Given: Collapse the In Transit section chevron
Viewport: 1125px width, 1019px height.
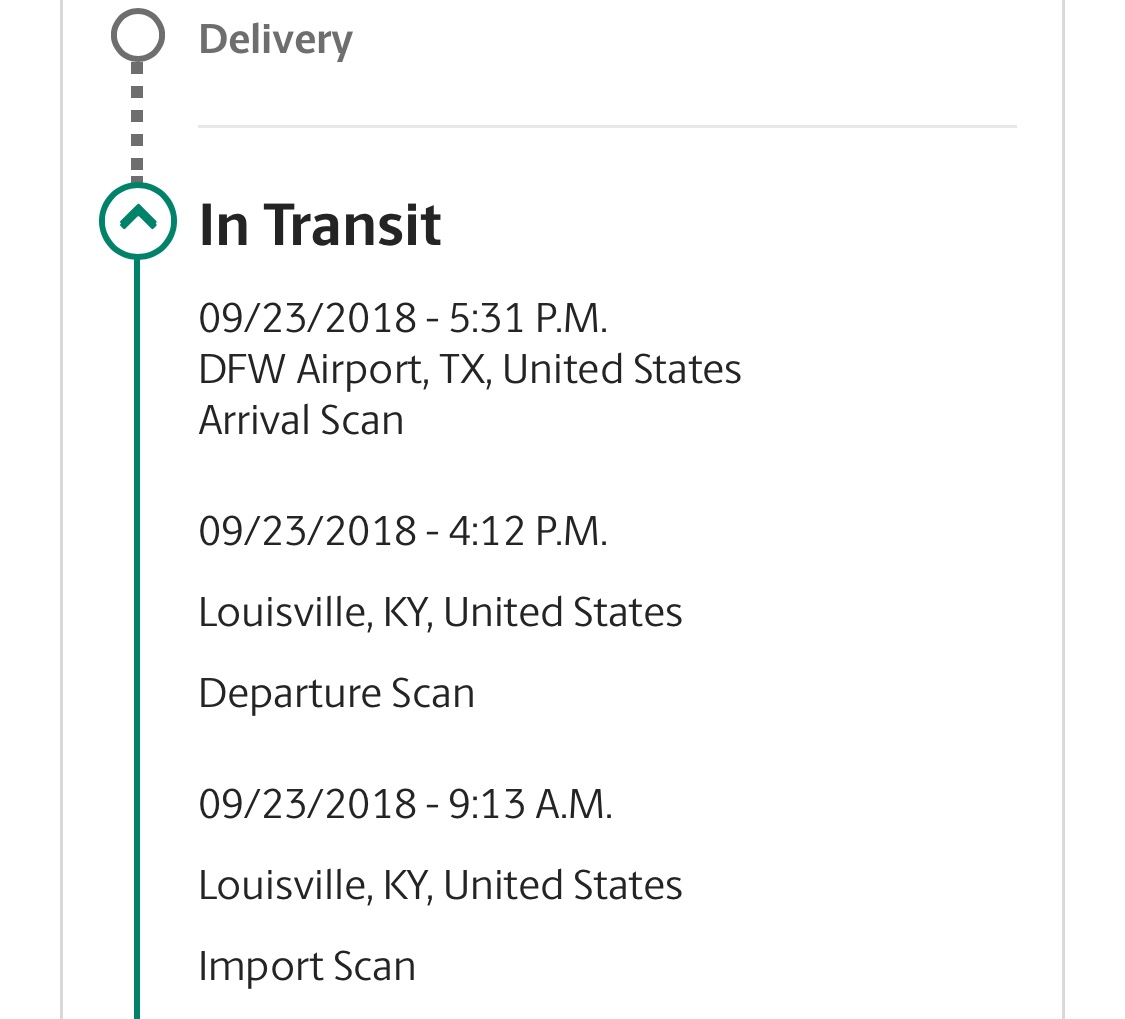Looking at the screenshot, I should pos(138,221).
